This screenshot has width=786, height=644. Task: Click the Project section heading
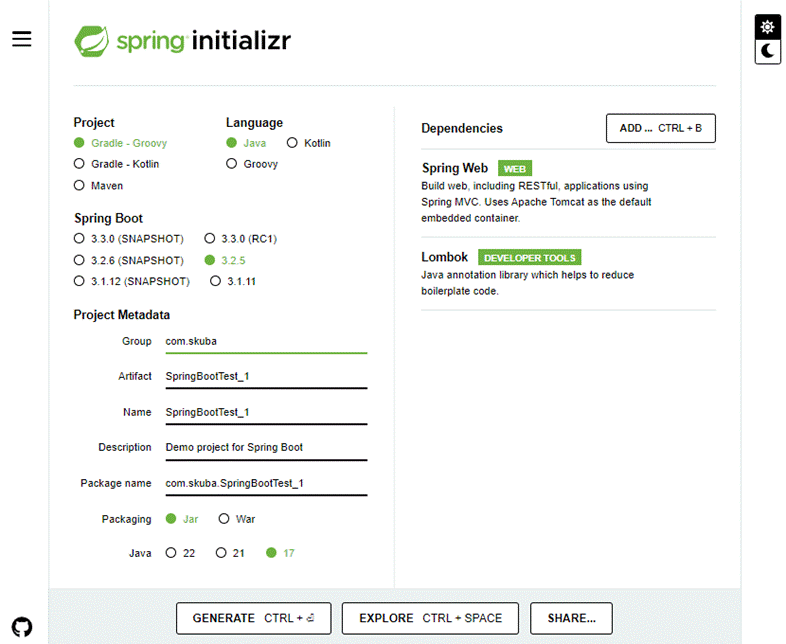click(94, 123)
